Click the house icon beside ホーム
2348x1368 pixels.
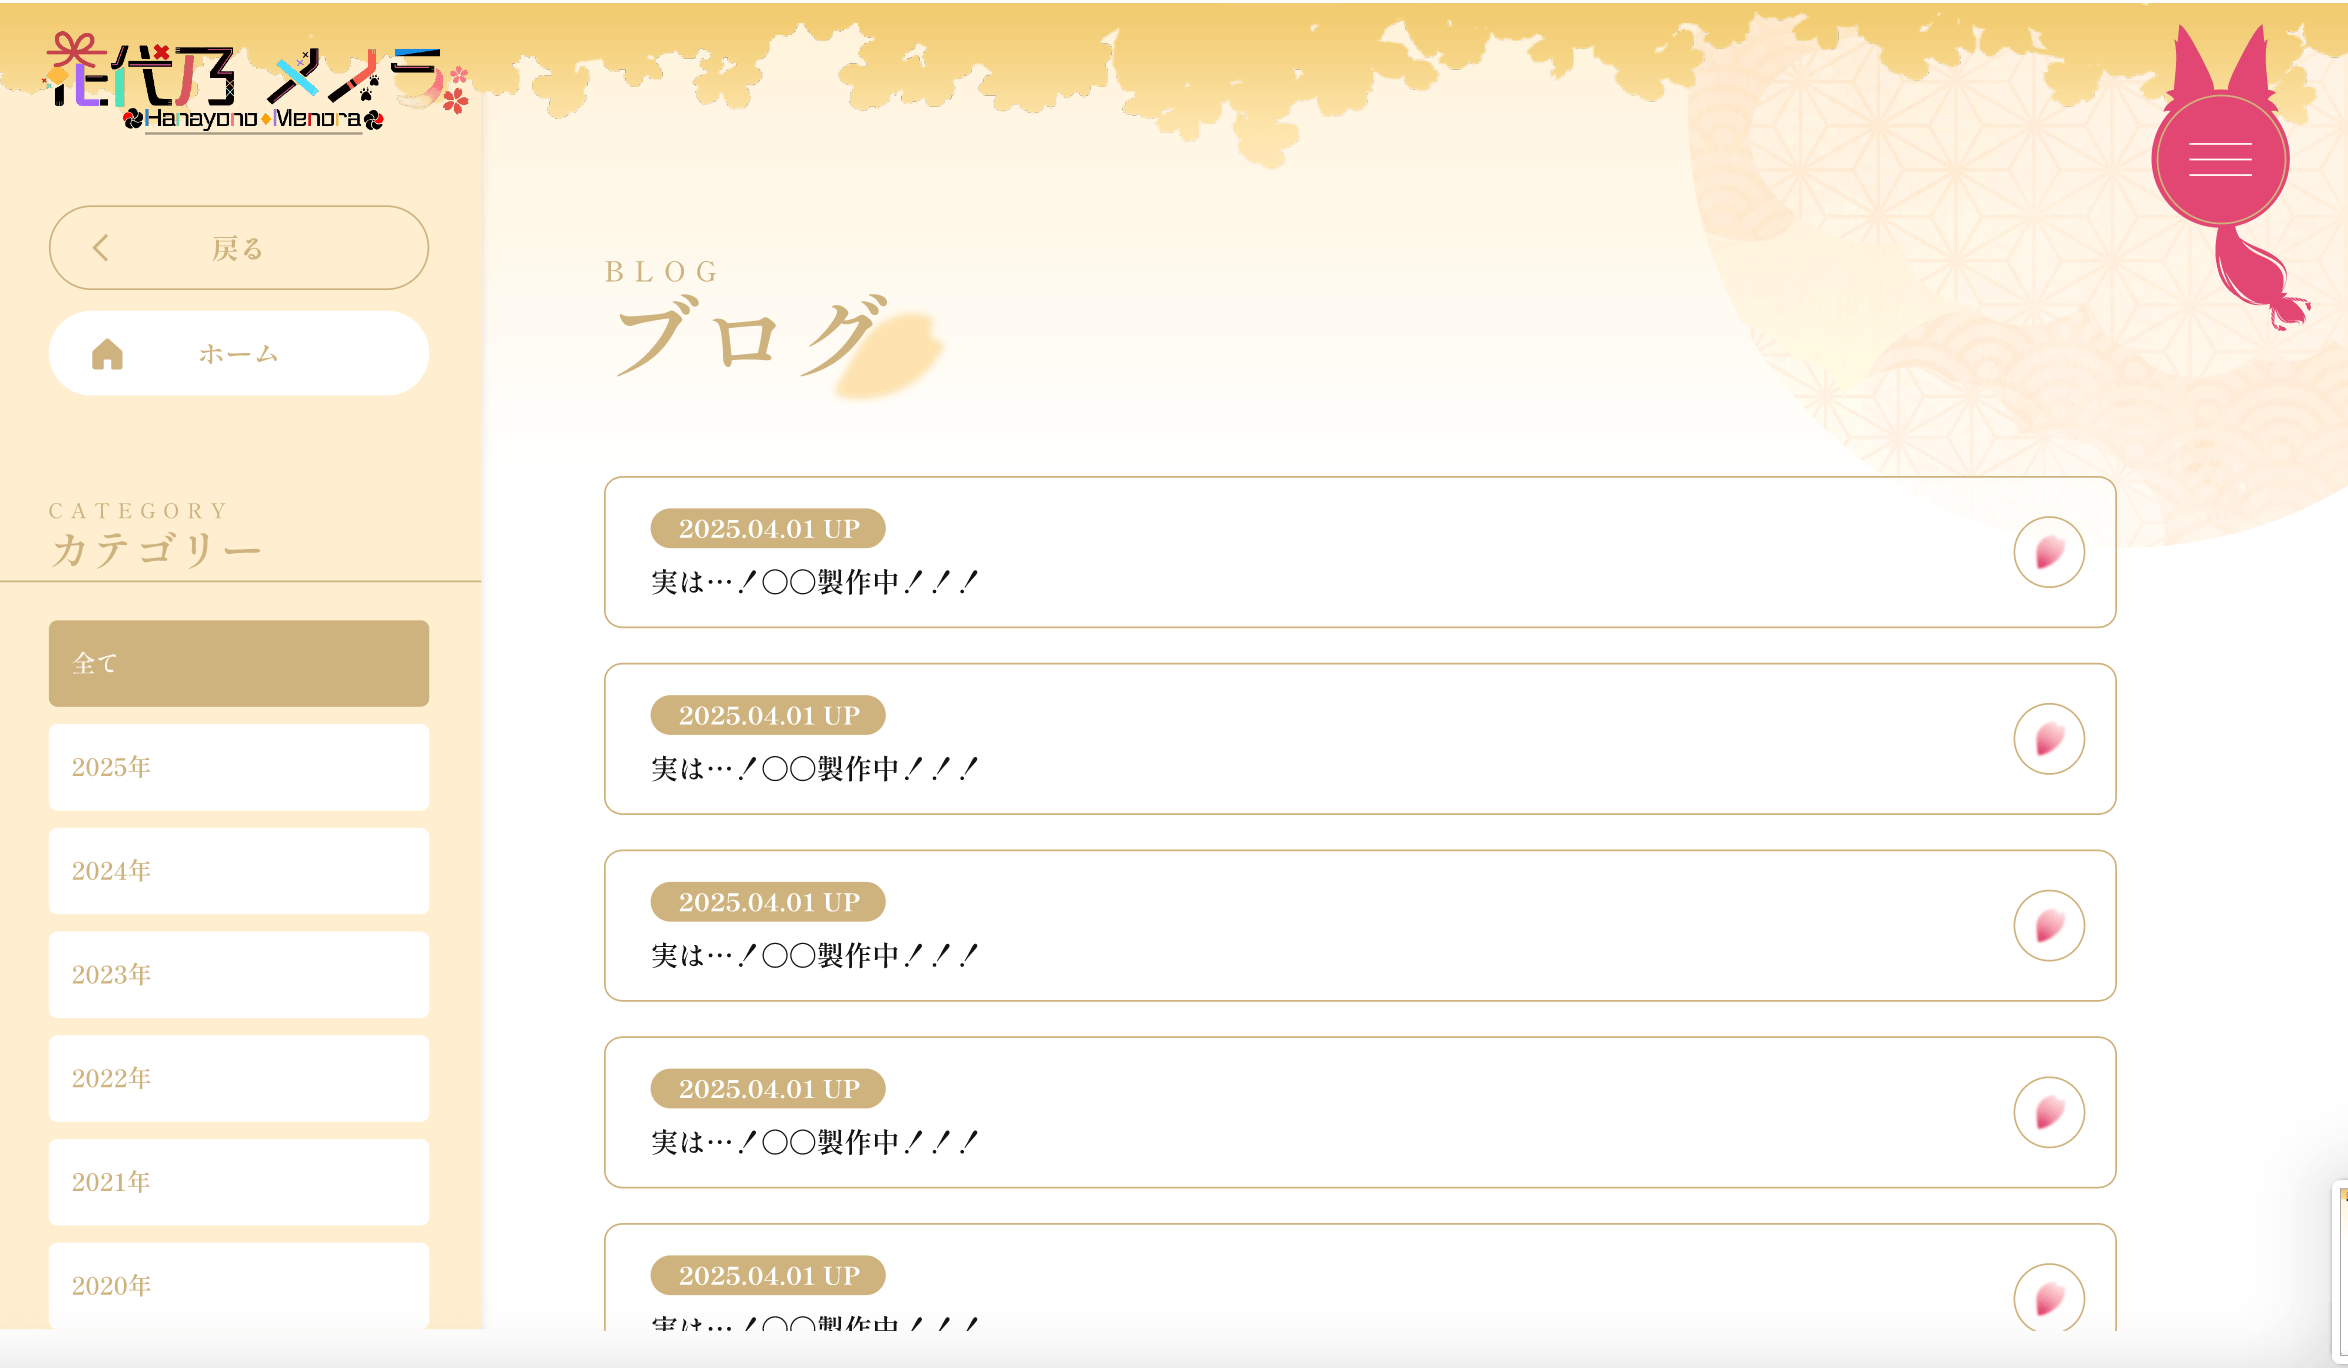point(107,353)
